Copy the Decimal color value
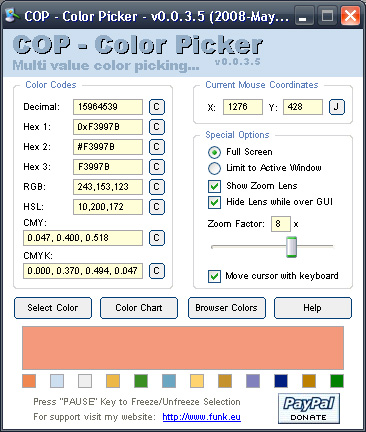This screenshot has height=432, width=366. tap(157, 107)
